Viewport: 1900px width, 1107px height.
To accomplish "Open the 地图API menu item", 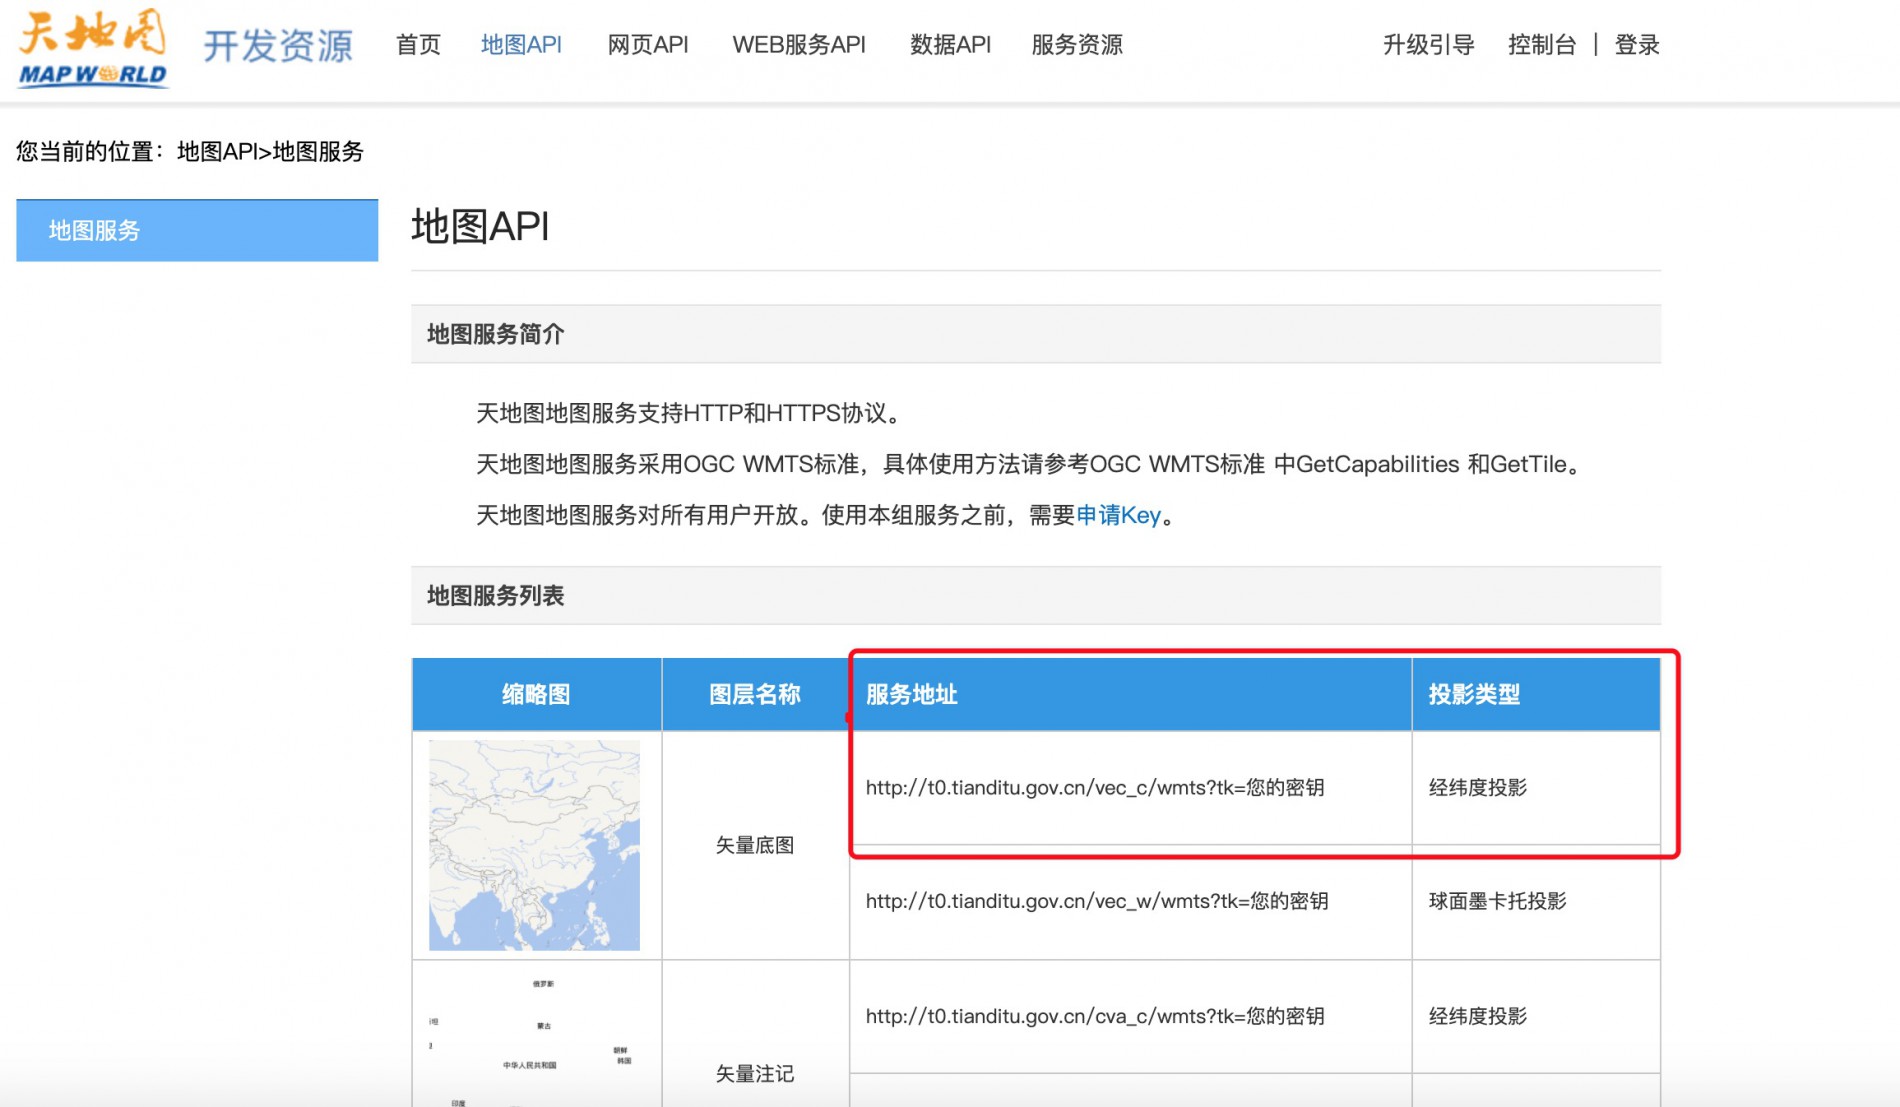I will coord(521,45).
